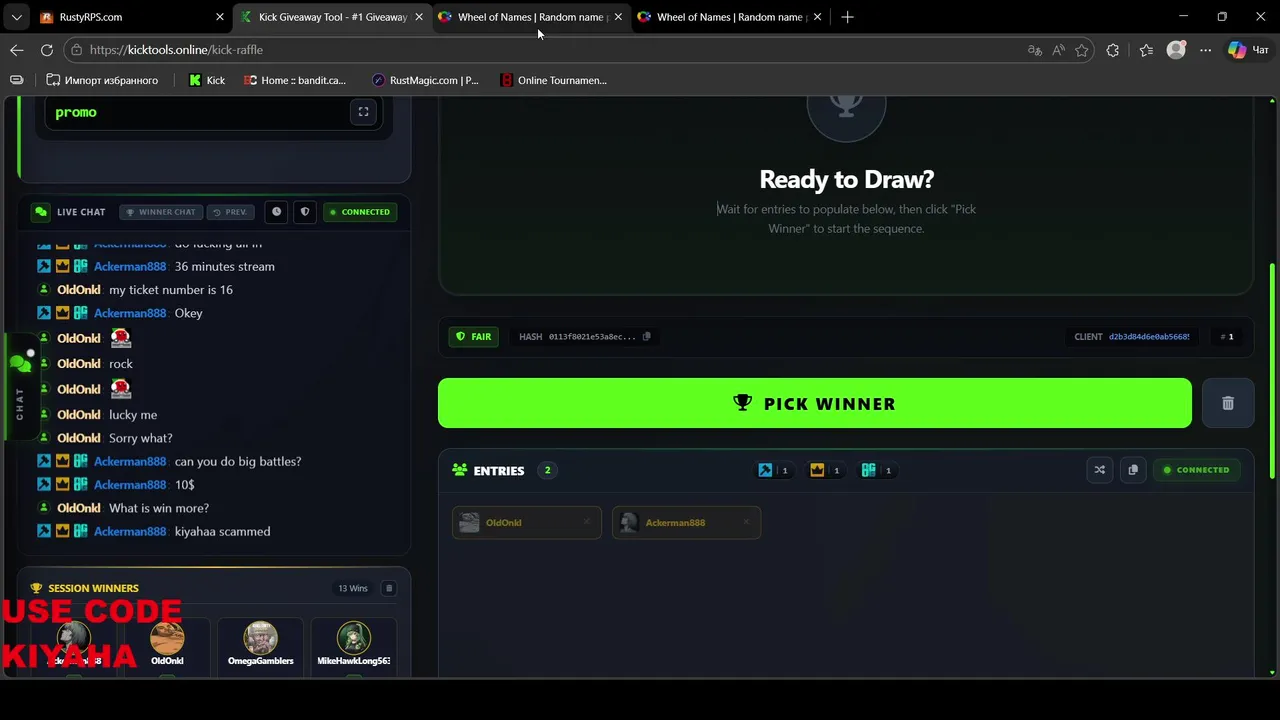Close the Kick Giveaway Tool tab

pos(419,17)
